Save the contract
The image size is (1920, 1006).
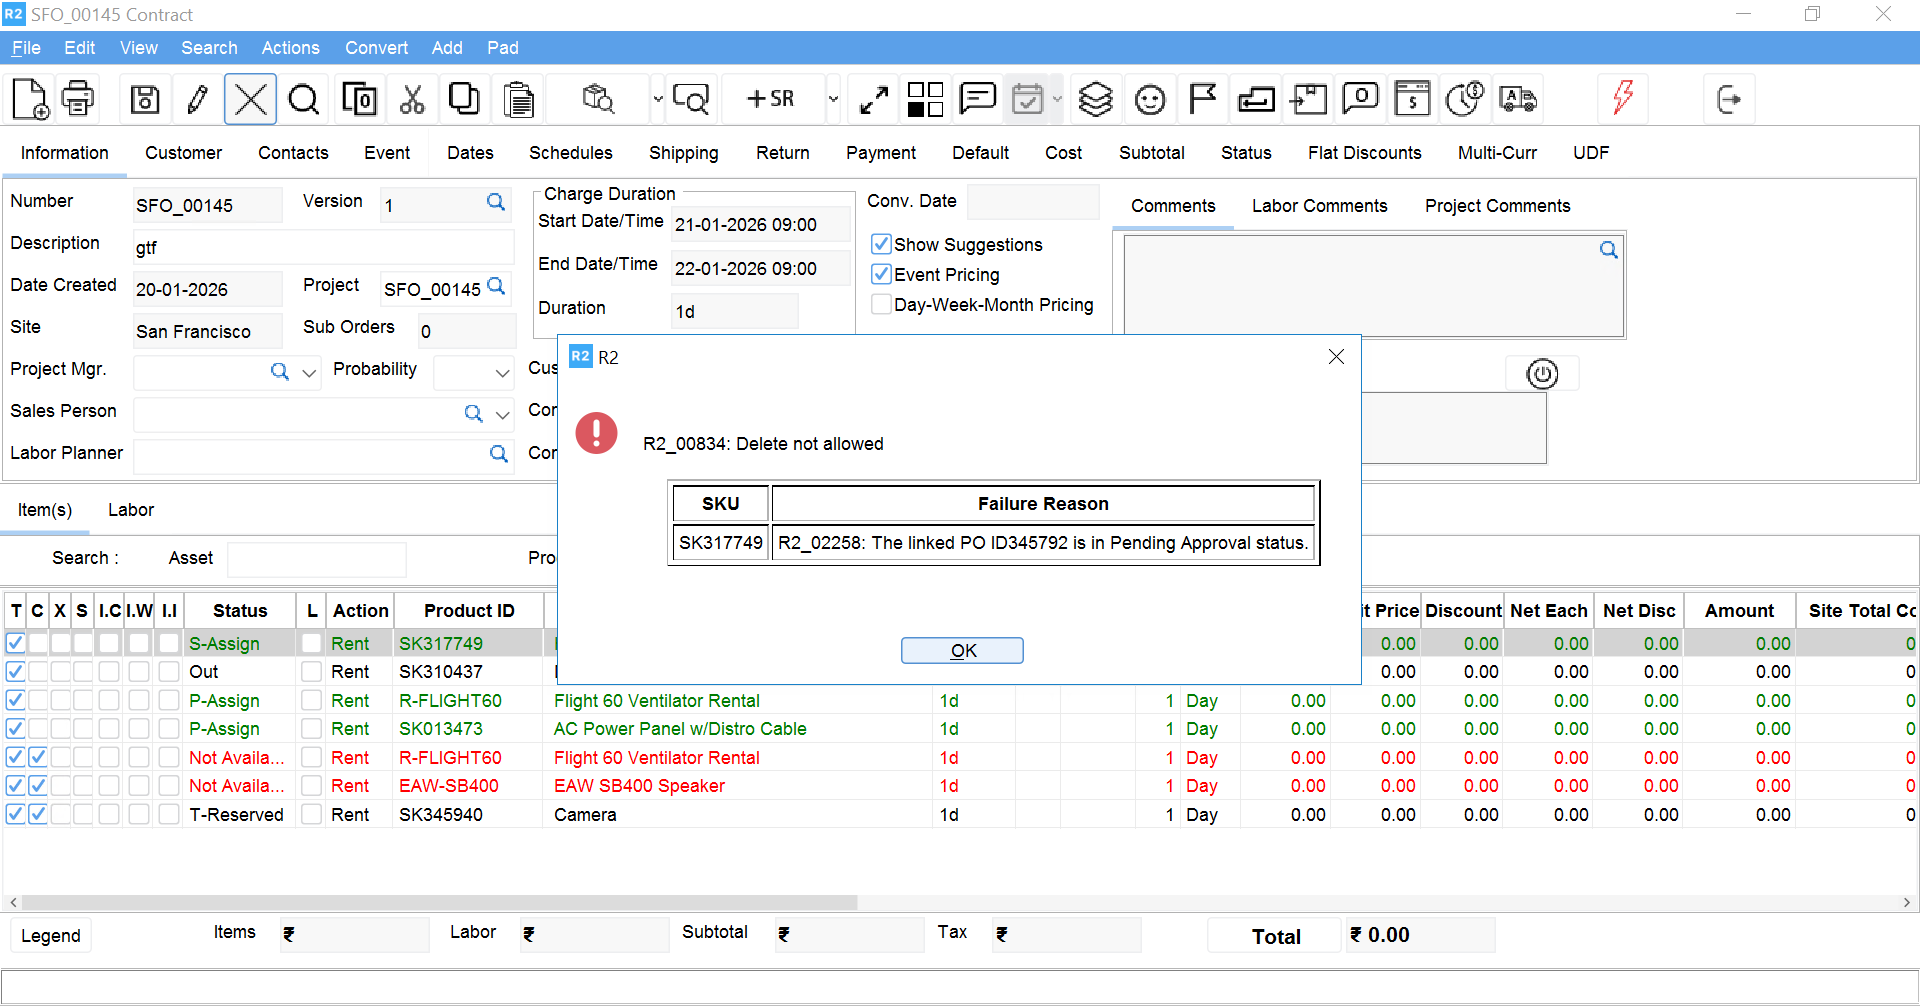[x=144, y=99]
